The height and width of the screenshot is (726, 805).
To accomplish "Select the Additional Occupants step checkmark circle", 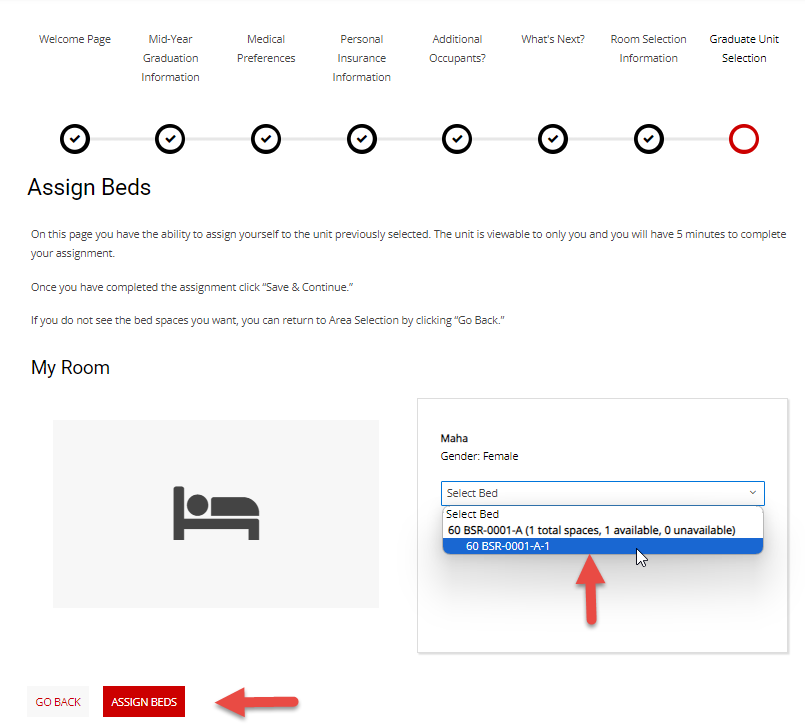I will 457,139.
